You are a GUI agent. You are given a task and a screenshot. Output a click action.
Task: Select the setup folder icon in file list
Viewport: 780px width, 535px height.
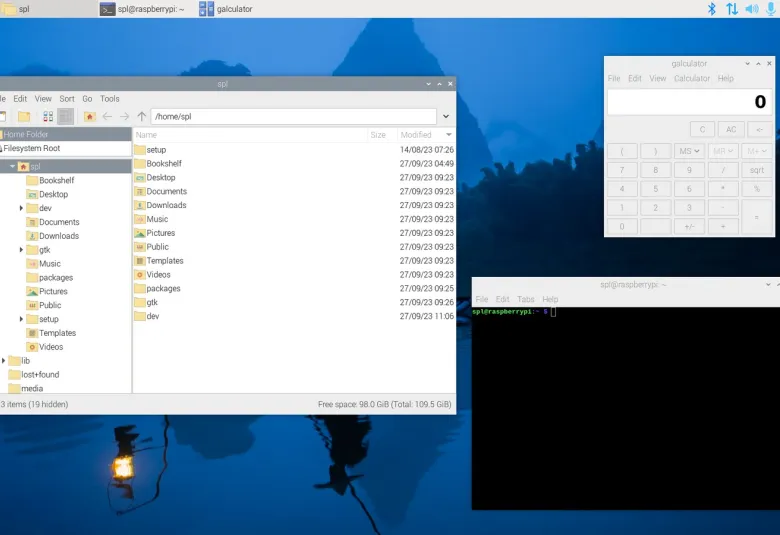click(140, 150)
